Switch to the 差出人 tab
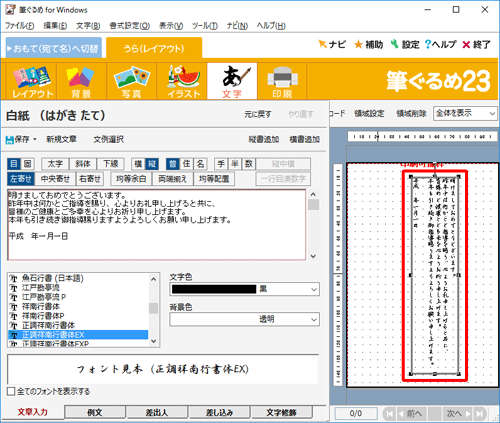The width and height of the screenshot is (500, 423). (x=157, y=412)
